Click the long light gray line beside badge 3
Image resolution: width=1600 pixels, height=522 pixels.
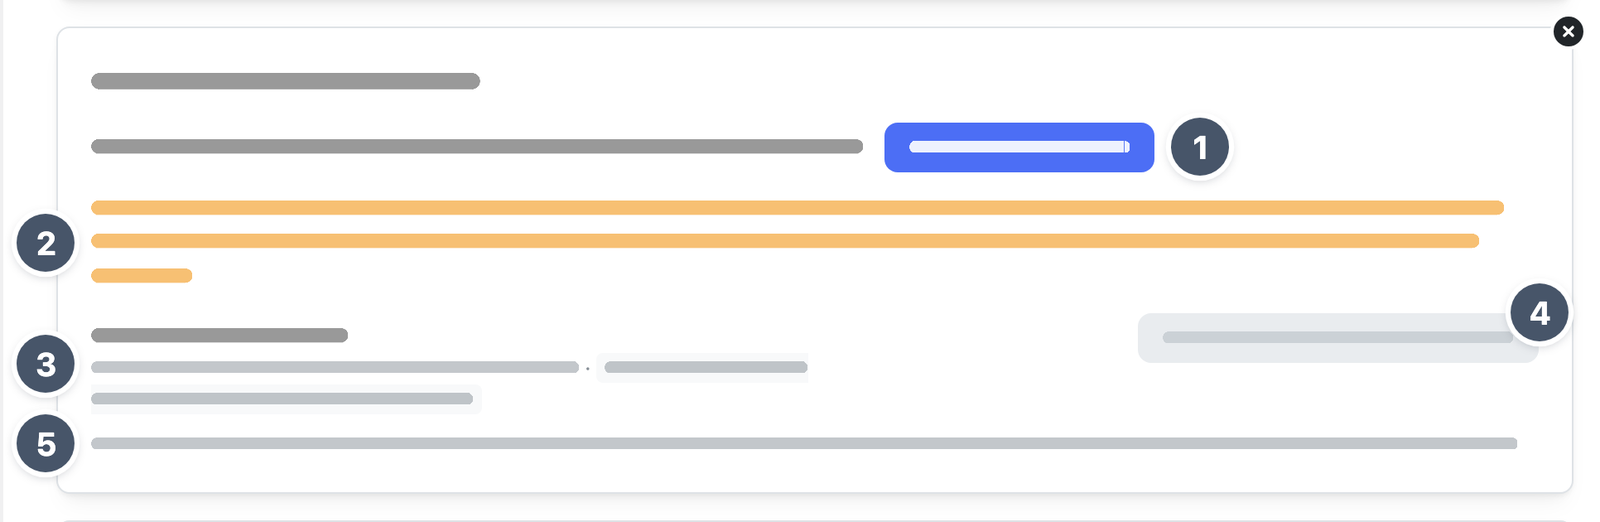click(335, 367)
